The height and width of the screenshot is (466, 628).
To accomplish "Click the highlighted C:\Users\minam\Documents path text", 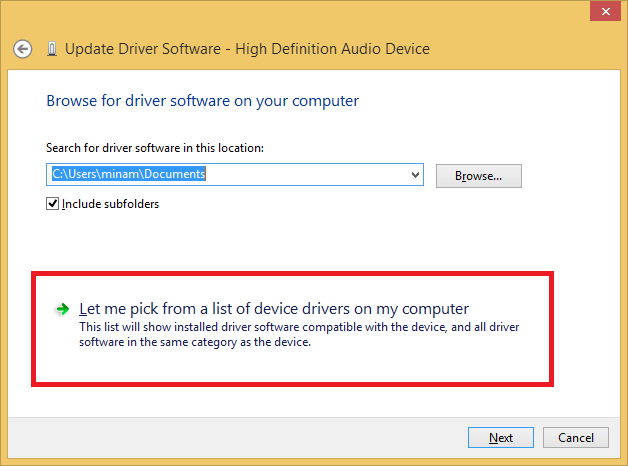I will [129, 174].
